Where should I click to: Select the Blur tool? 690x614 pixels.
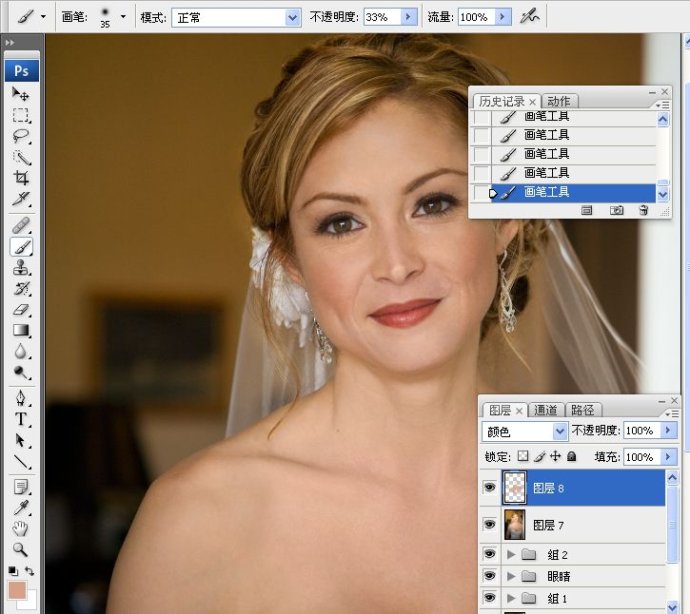pyautogui.click(x=20, y=351)
